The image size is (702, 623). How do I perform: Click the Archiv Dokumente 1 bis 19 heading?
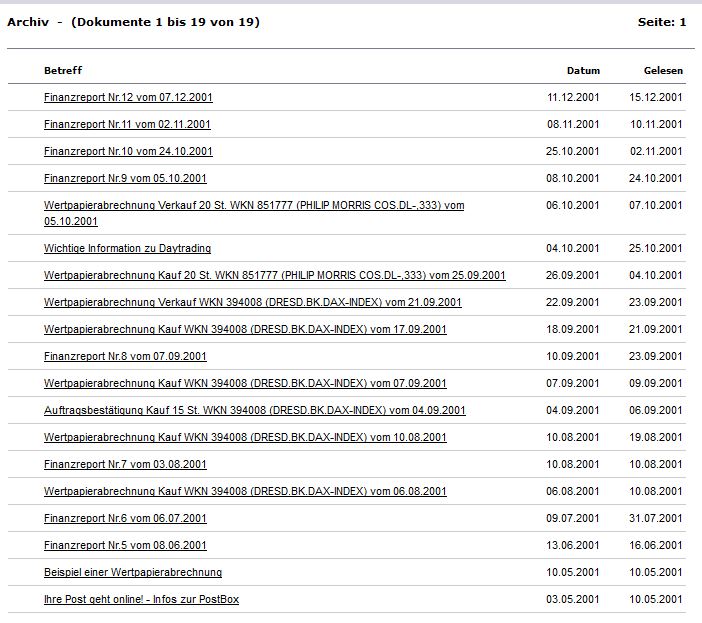(133, 22)
